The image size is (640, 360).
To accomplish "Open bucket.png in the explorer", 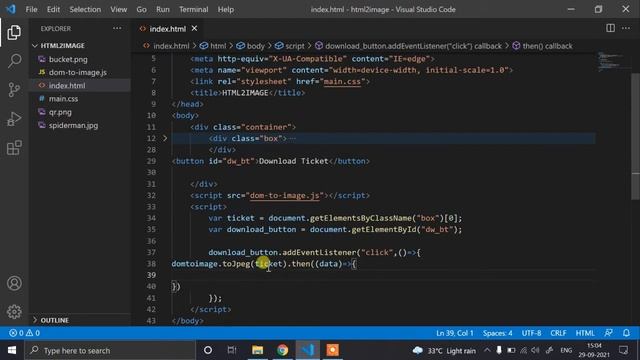I will [68, 59].
